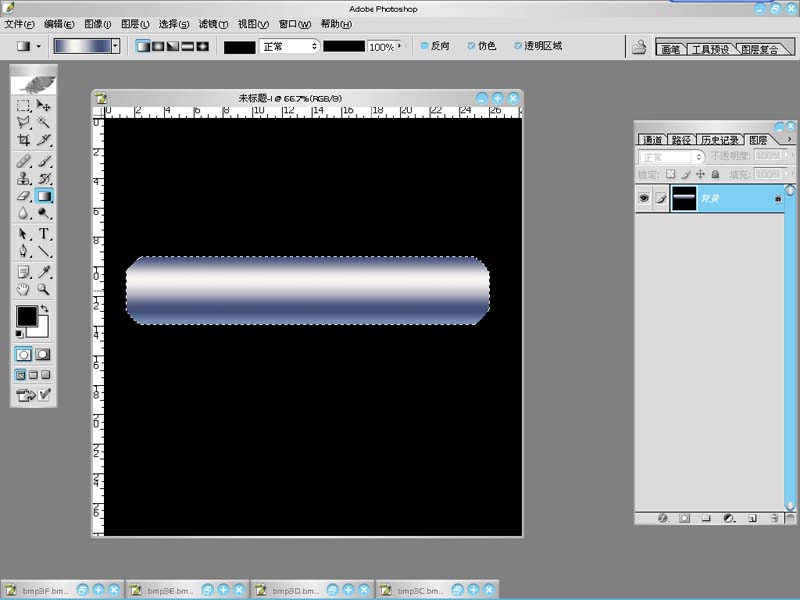
Task: Toggle the 反向 (Reverse) checkbox
Action: coord(425,47)
